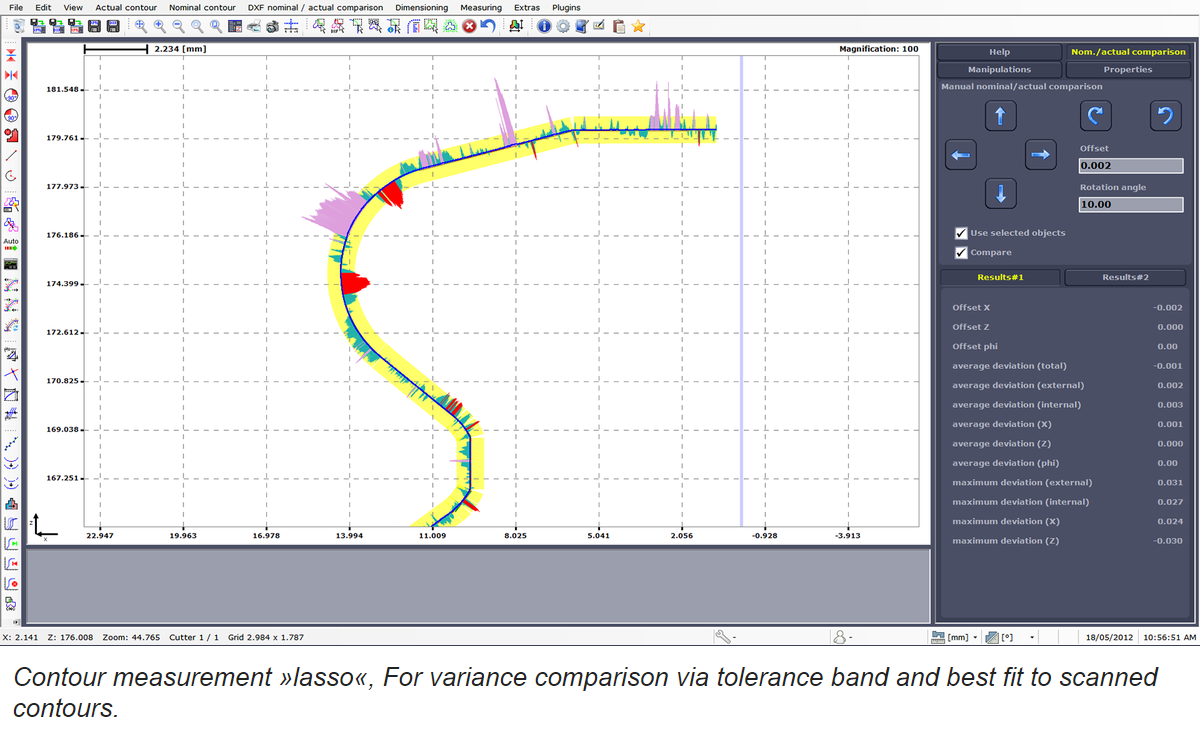This screenshot has height=730, width=1200.
Task: Switch to the Results#2 tab
Action: coord(1125,277)
